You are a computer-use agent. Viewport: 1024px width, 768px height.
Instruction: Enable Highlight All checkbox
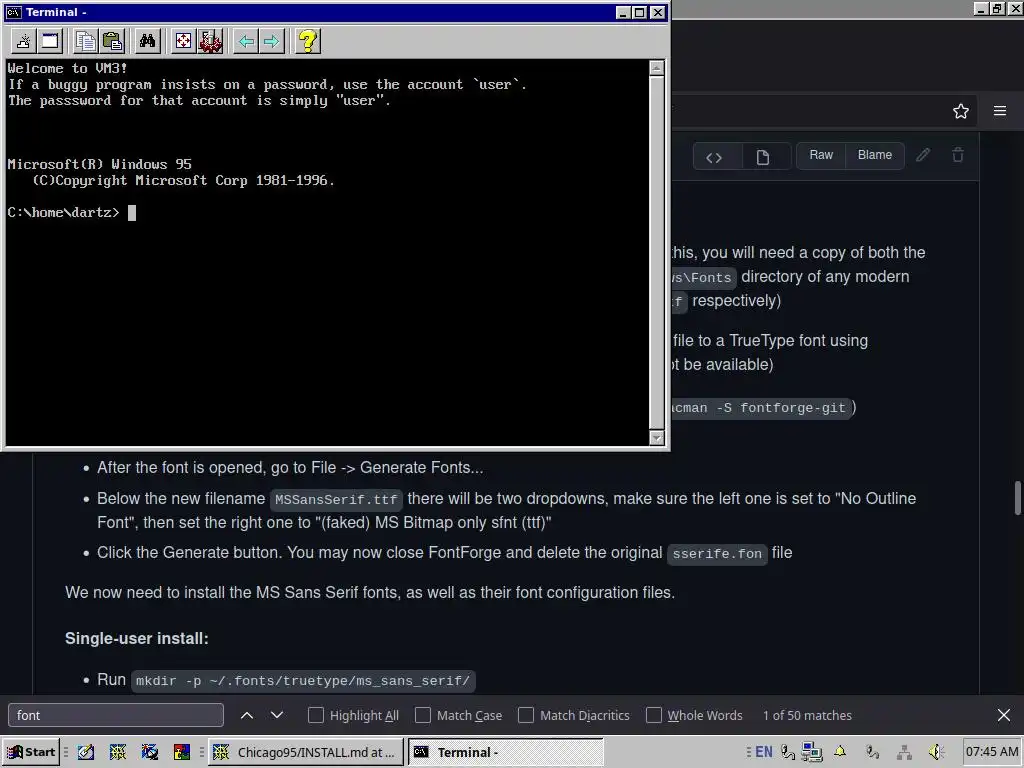[x=315, y=716]
